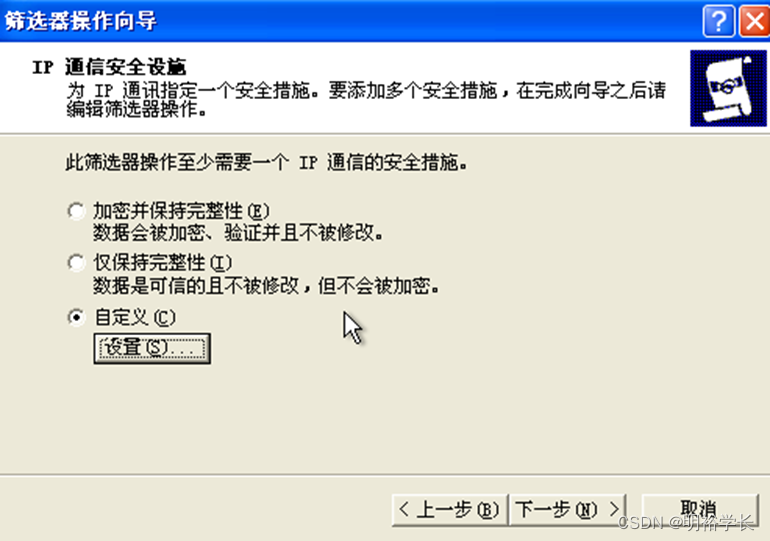
Task: Click the CSDN @明裕学长 watermark text
Action: coord(686,523)
